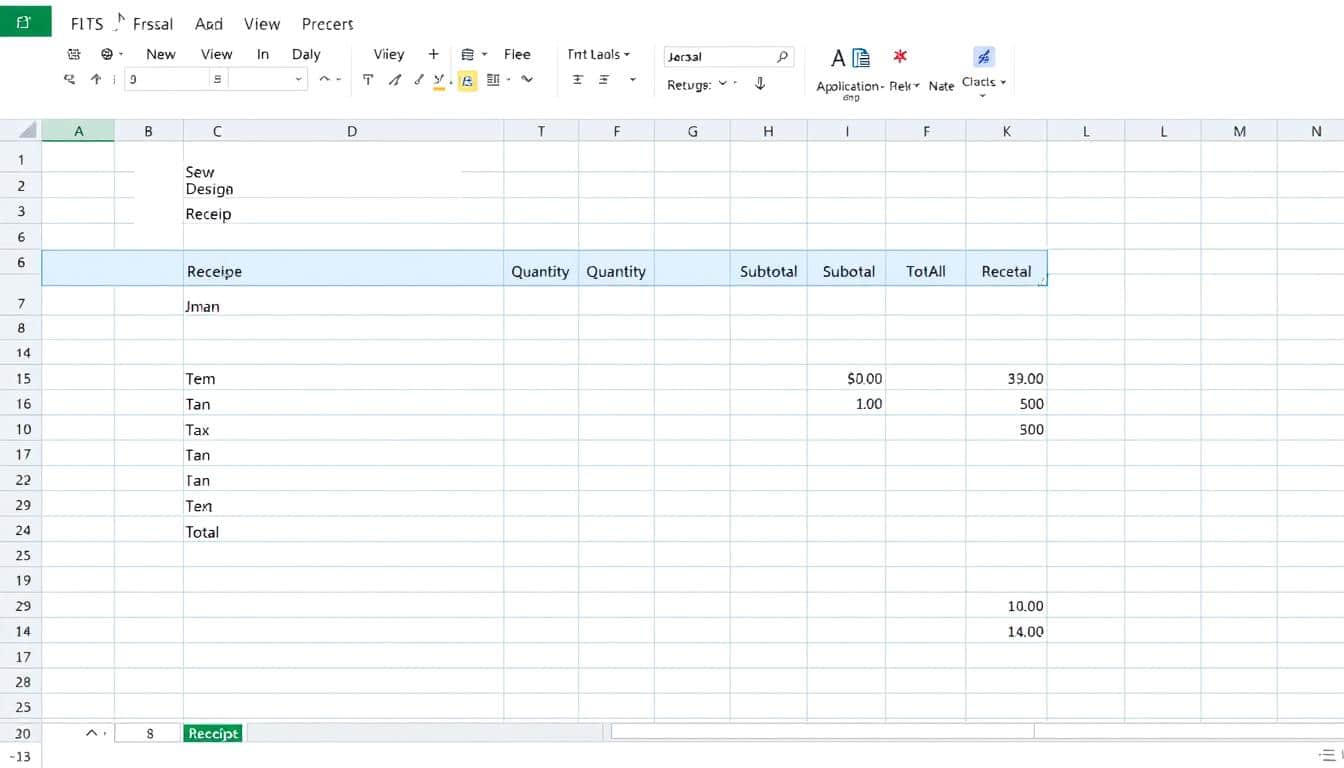1344x768 pixels.
Task: Click the second alignment icon
Action: tap(603, 80)
